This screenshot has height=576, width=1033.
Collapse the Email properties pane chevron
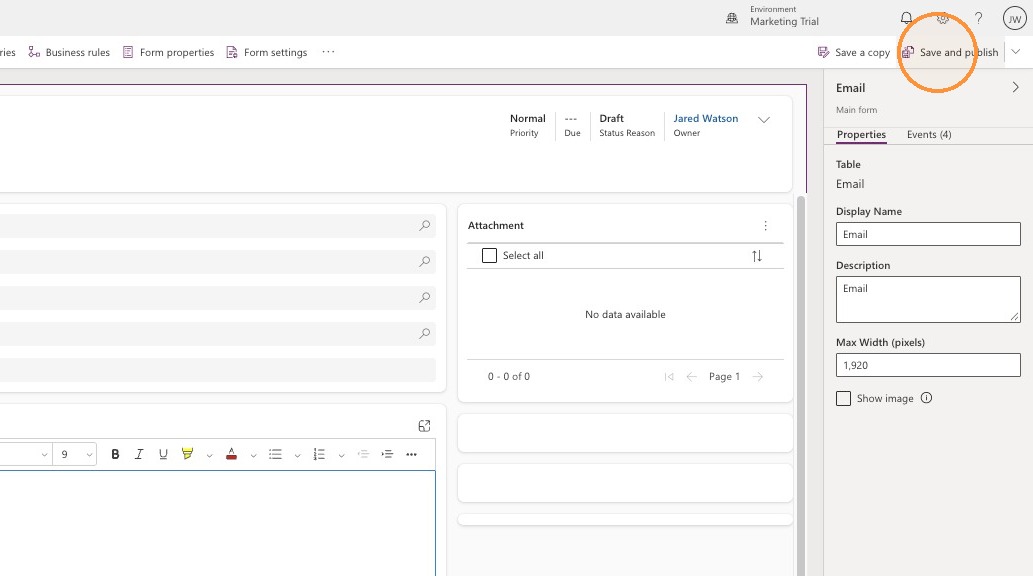point(1015,87)
